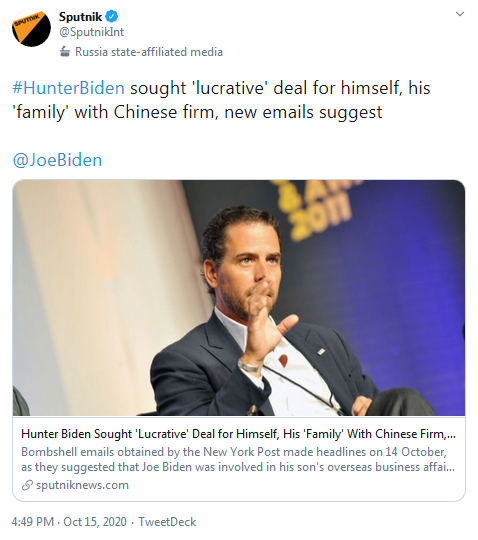Image resolution: width=478 pixels, height=540 pixels.
Task: Click the Oct 15, 2020 date
Action: pyautogui.click(x=95, y=522)
